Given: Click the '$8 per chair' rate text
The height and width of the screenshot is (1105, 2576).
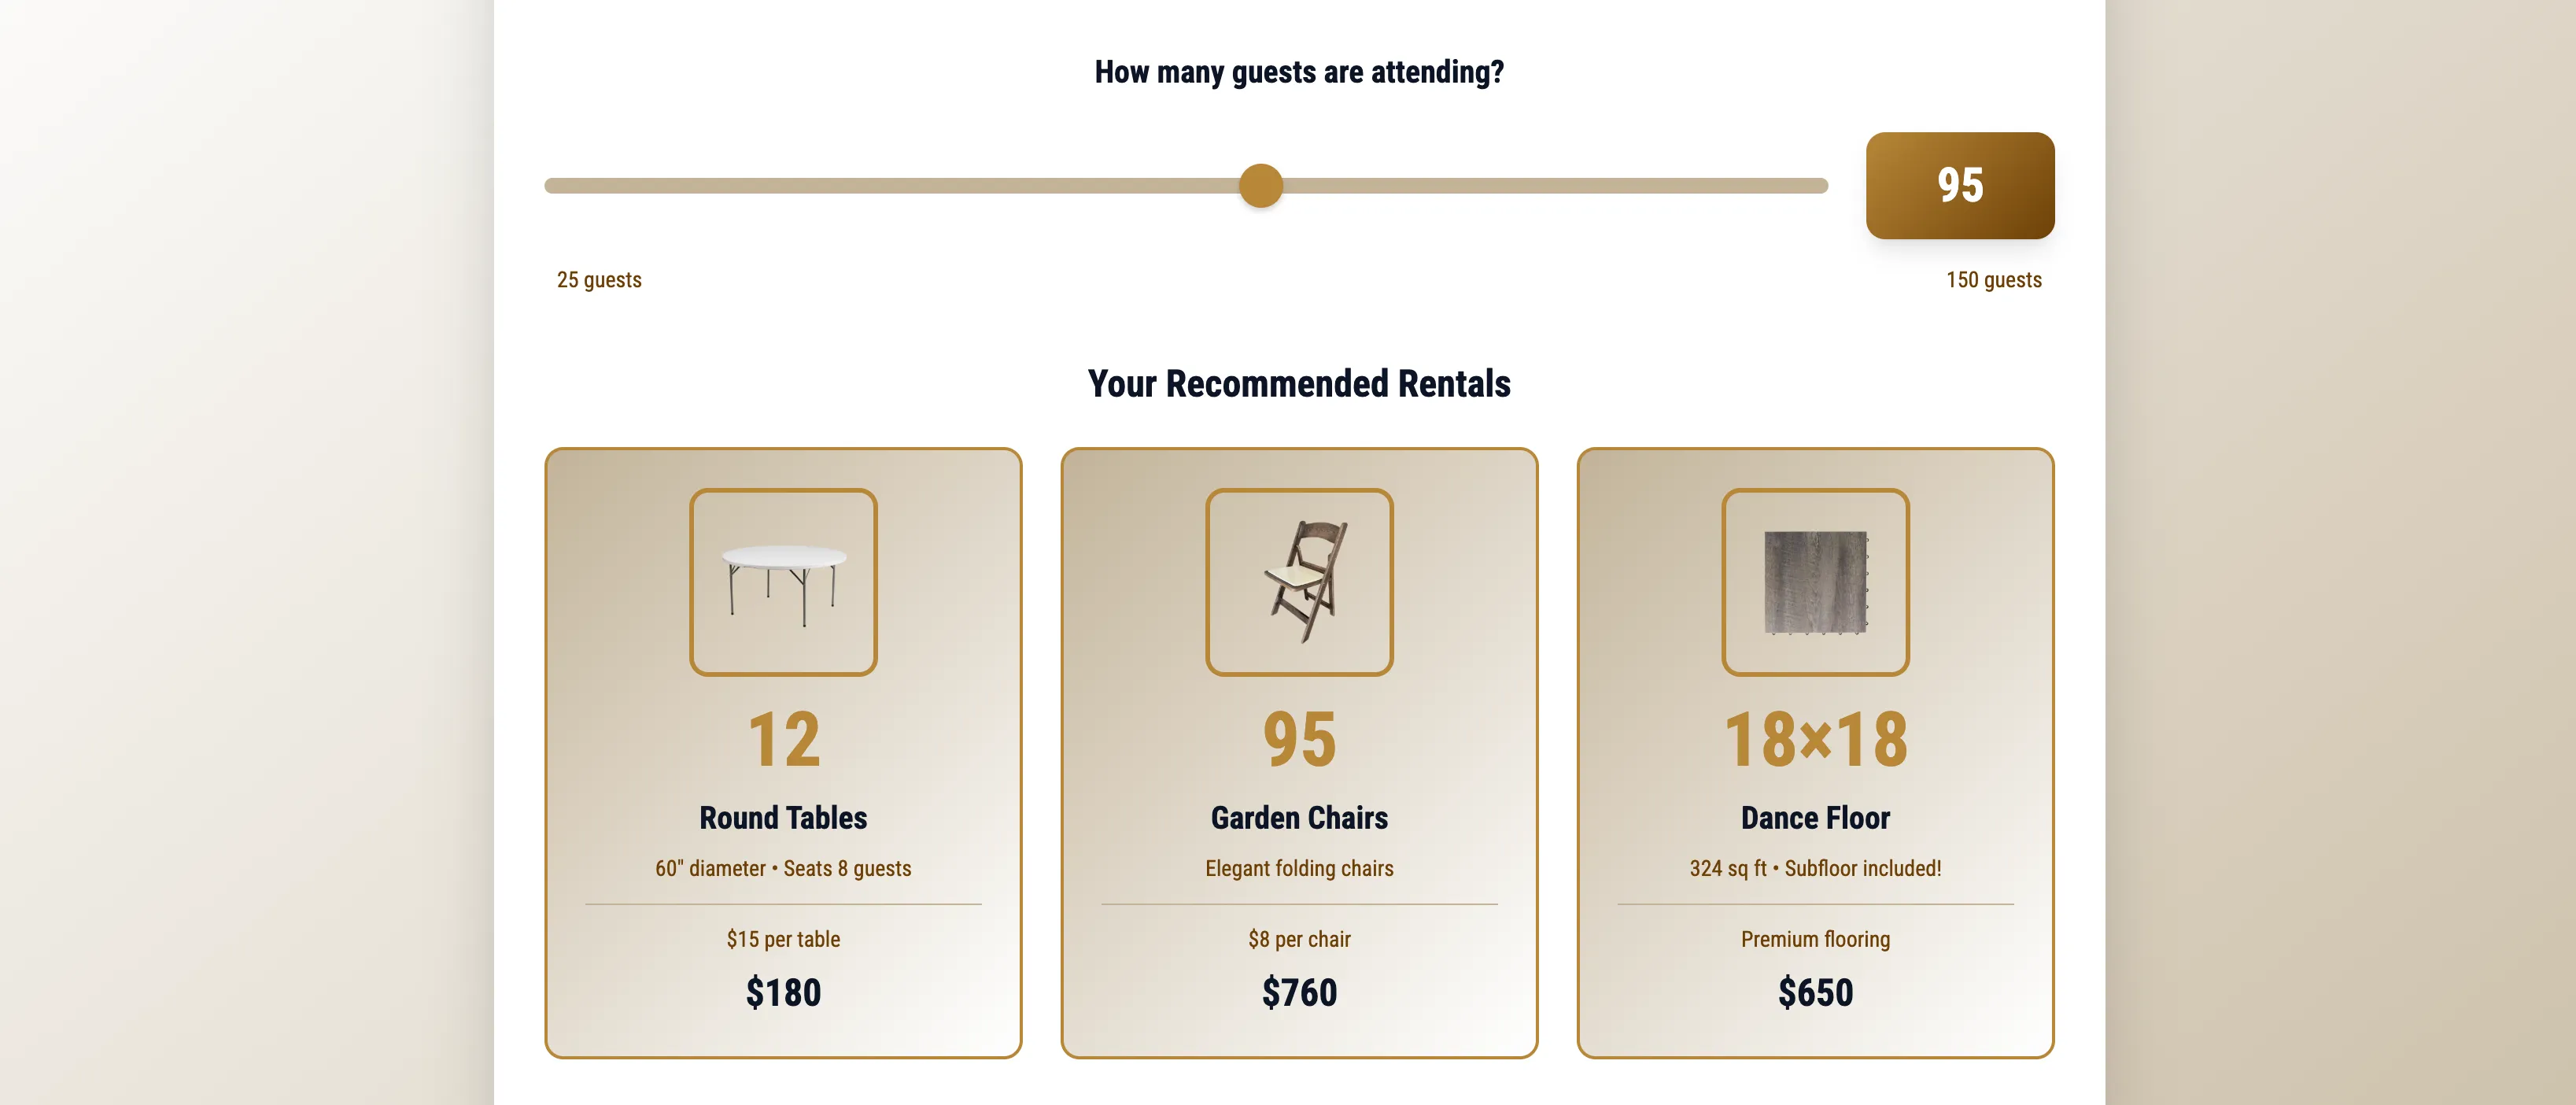Looking at the screenshot, I should coord(1299,939).
